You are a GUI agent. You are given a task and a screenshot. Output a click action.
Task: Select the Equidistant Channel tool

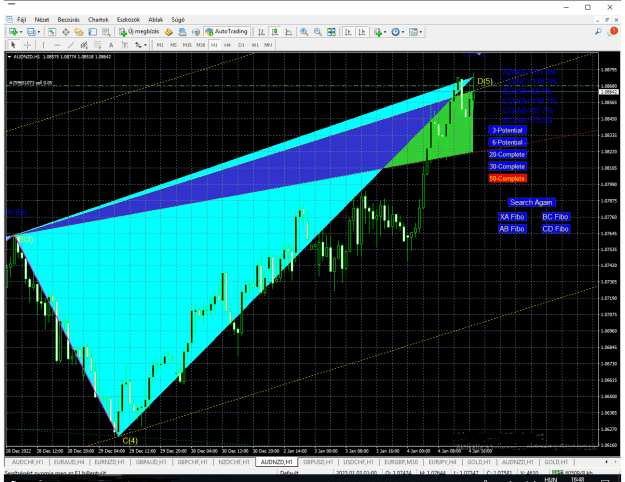point(84,45)
